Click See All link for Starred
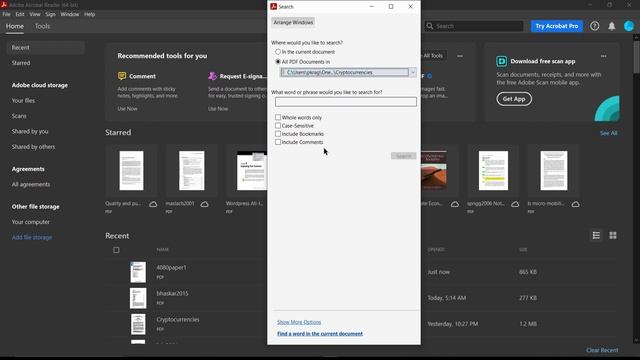Image resolution: width=640 pixels, height=360 pixels. (x=608, y=133)
